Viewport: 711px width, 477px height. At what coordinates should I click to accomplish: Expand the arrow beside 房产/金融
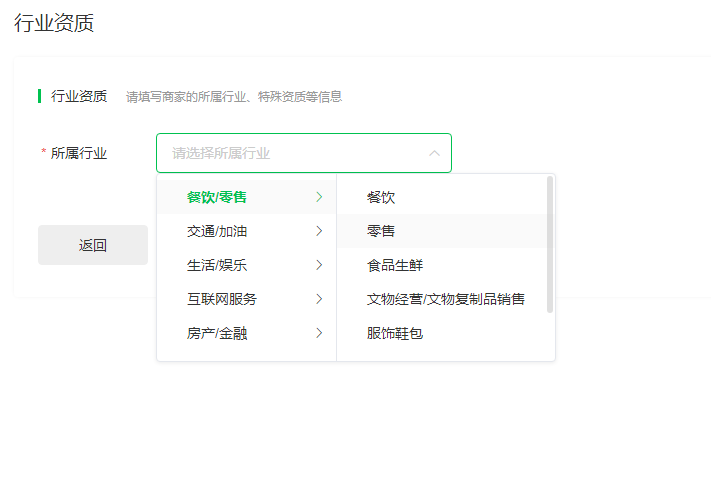click(x=319, y=333)
